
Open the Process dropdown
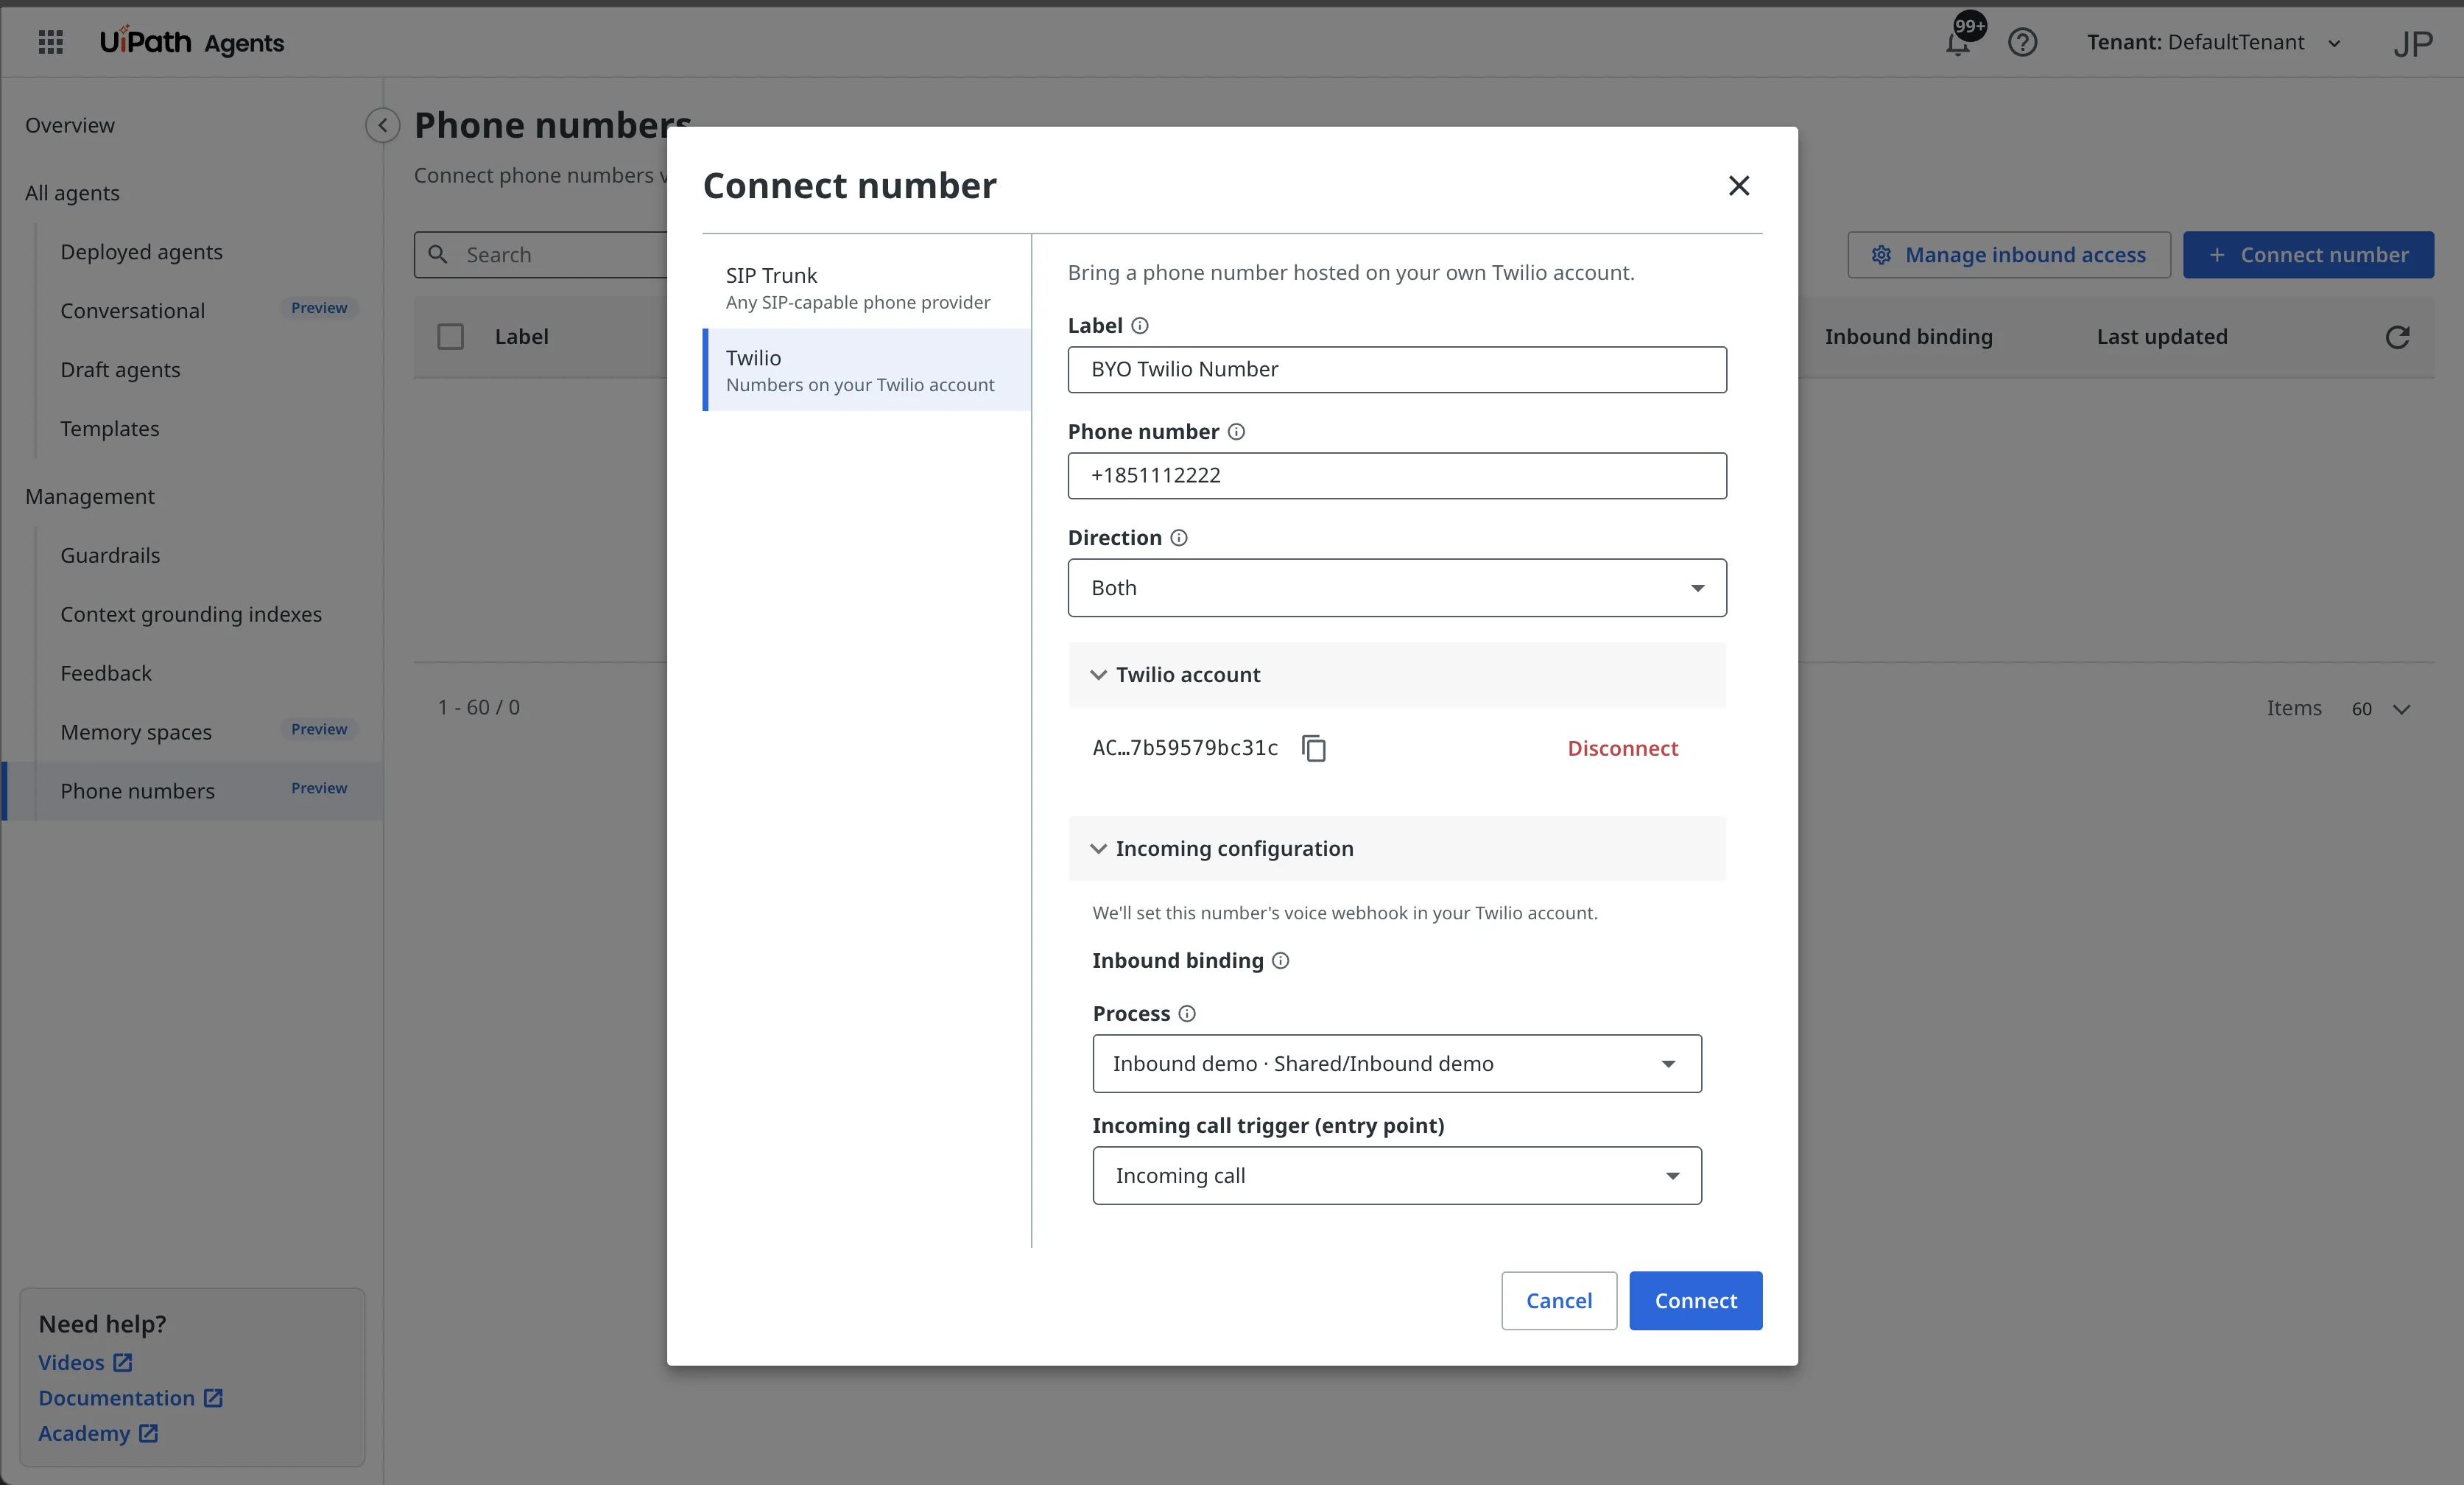(1397, 1064)
